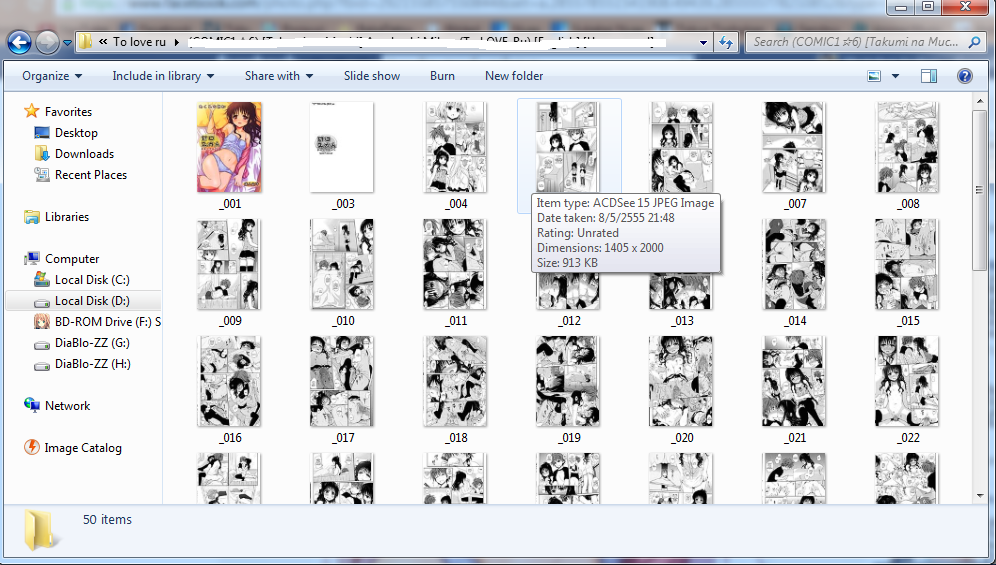Open the Share with menu

pos(279,76)
